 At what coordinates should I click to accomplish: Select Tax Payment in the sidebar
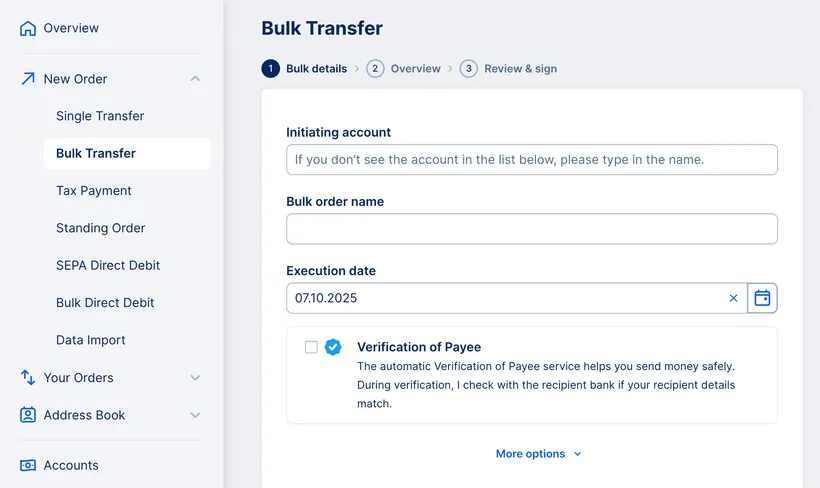pos(94,191)
